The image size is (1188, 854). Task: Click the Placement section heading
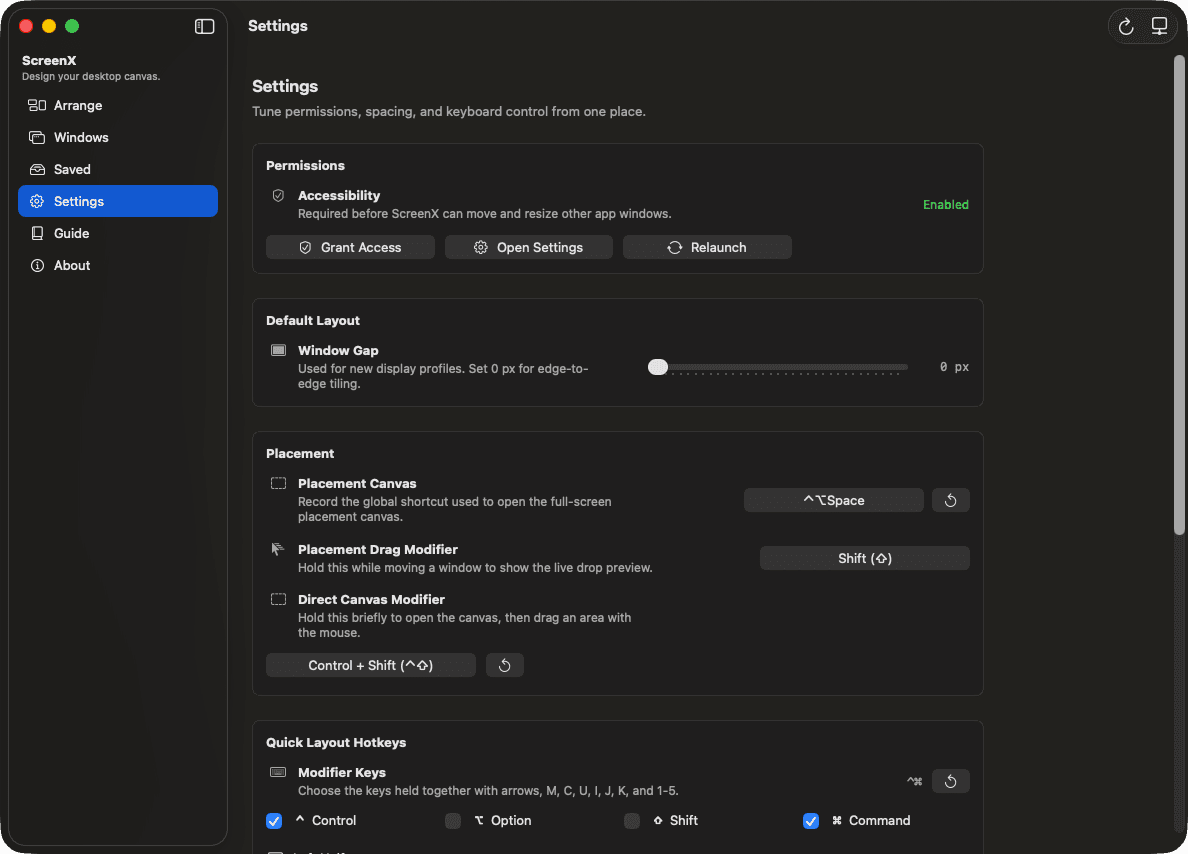point(300,453)
